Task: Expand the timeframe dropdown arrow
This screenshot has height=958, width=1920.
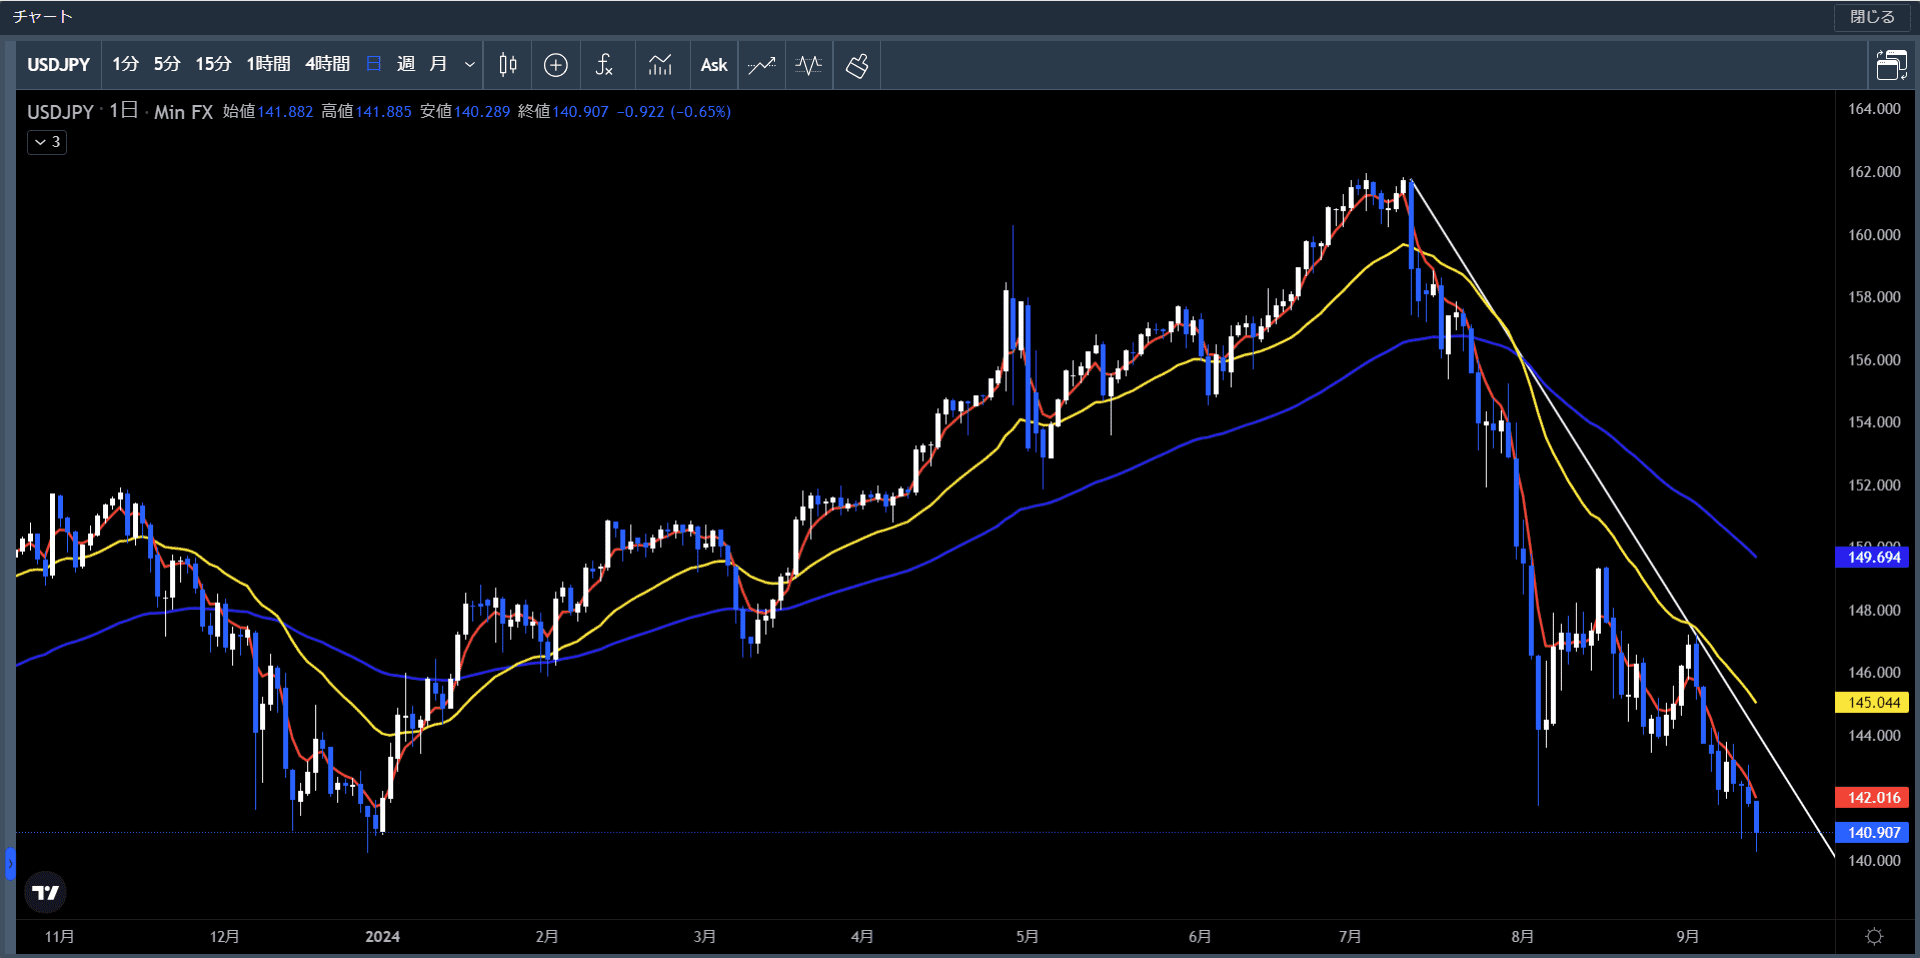Action: coord(470,65)
